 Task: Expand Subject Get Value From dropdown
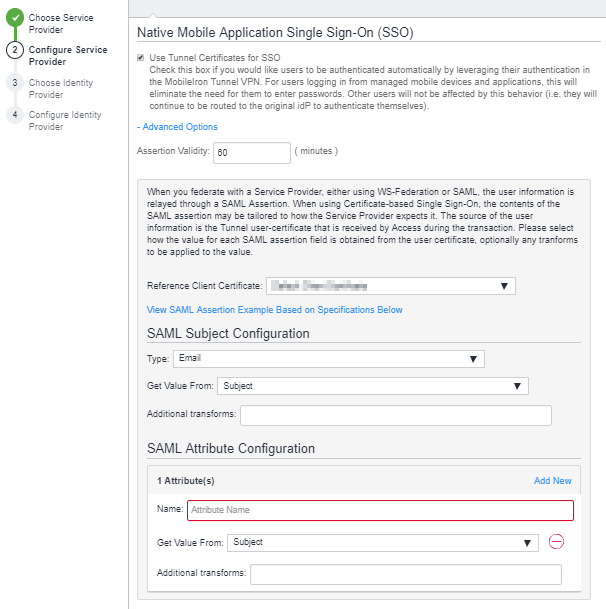[372, 386]
